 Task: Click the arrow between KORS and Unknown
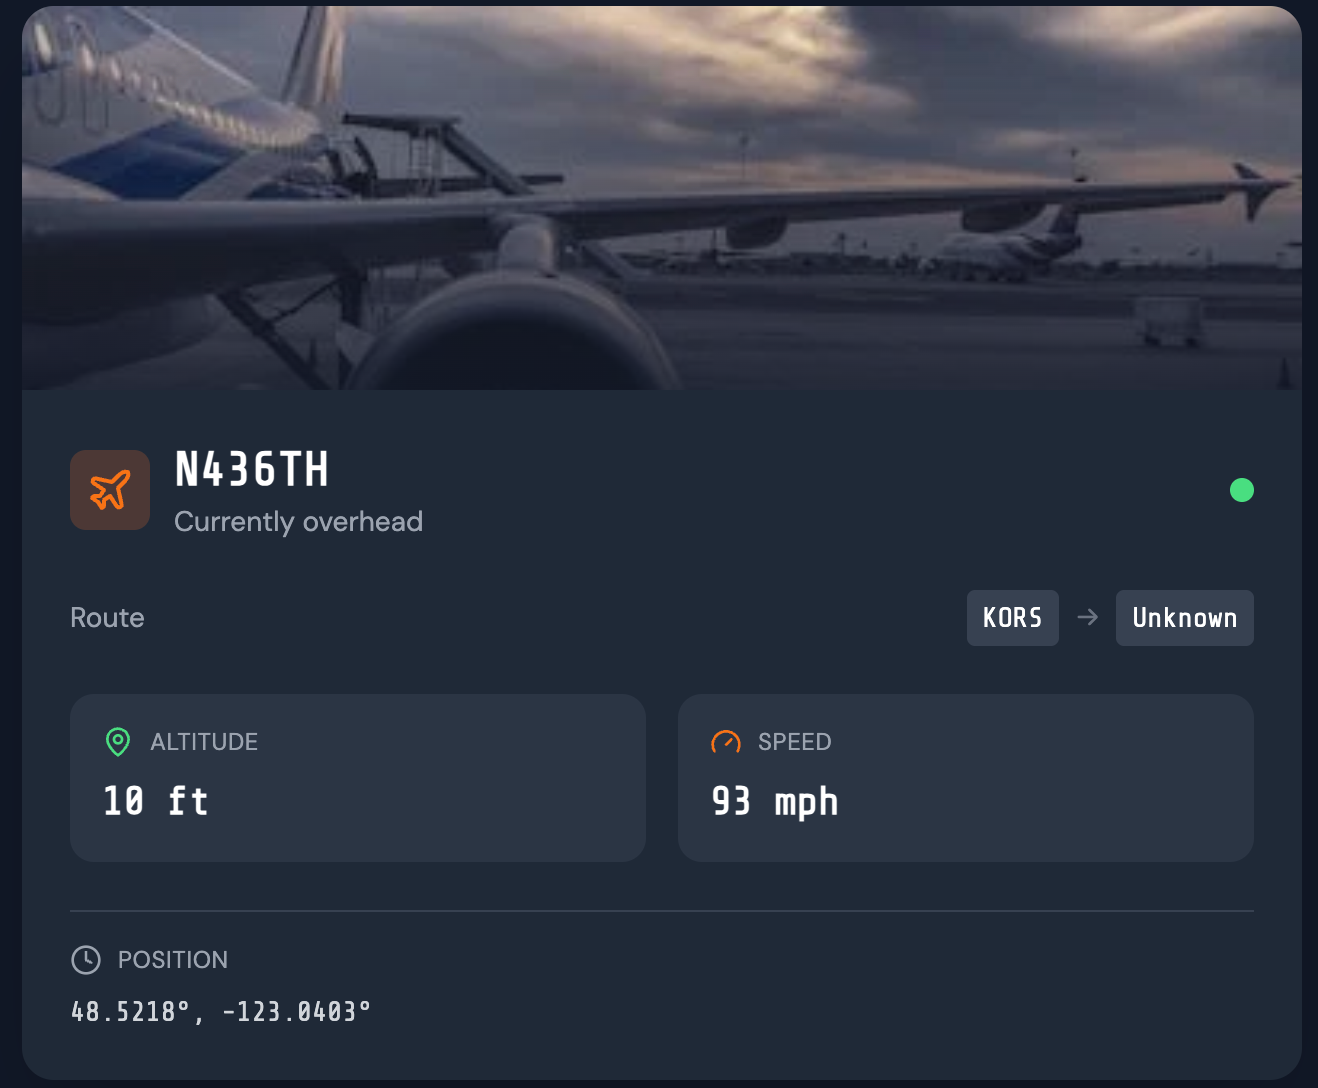(x=1088, y=618)
